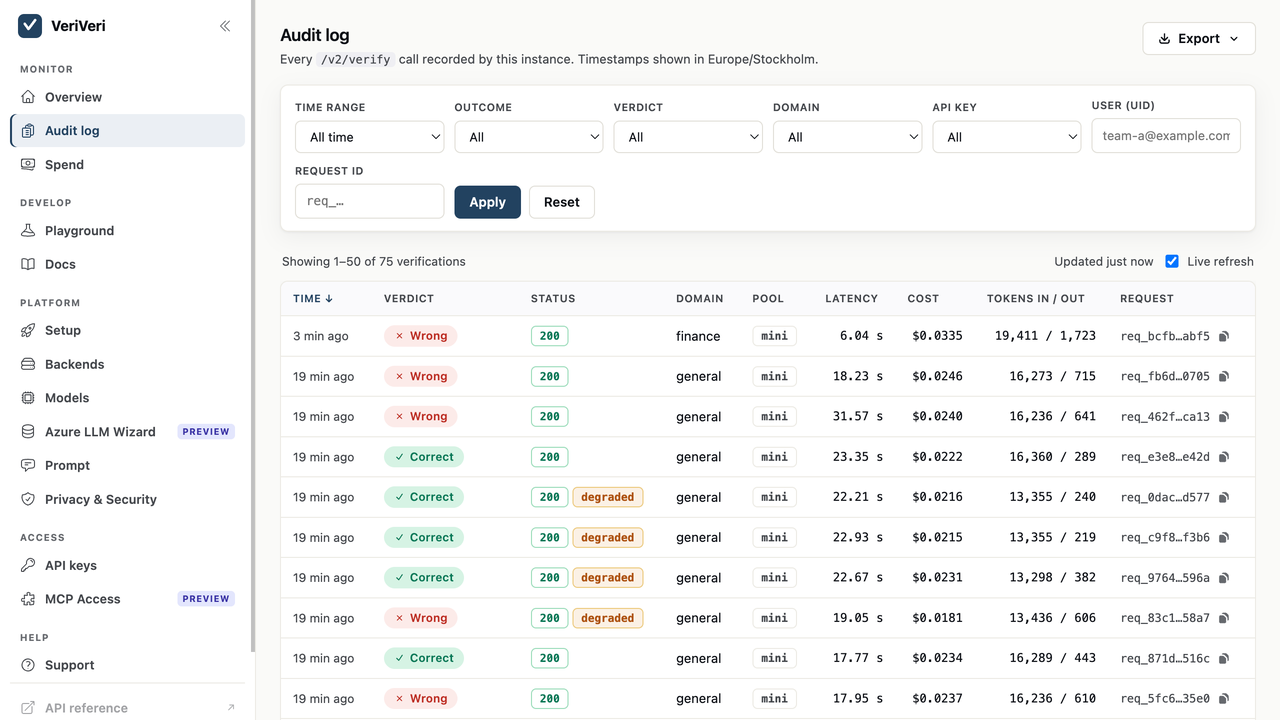Expand the Verdict filter dropdown
This screenshot has height=720, width=1280.
click(x=688, y=137)
